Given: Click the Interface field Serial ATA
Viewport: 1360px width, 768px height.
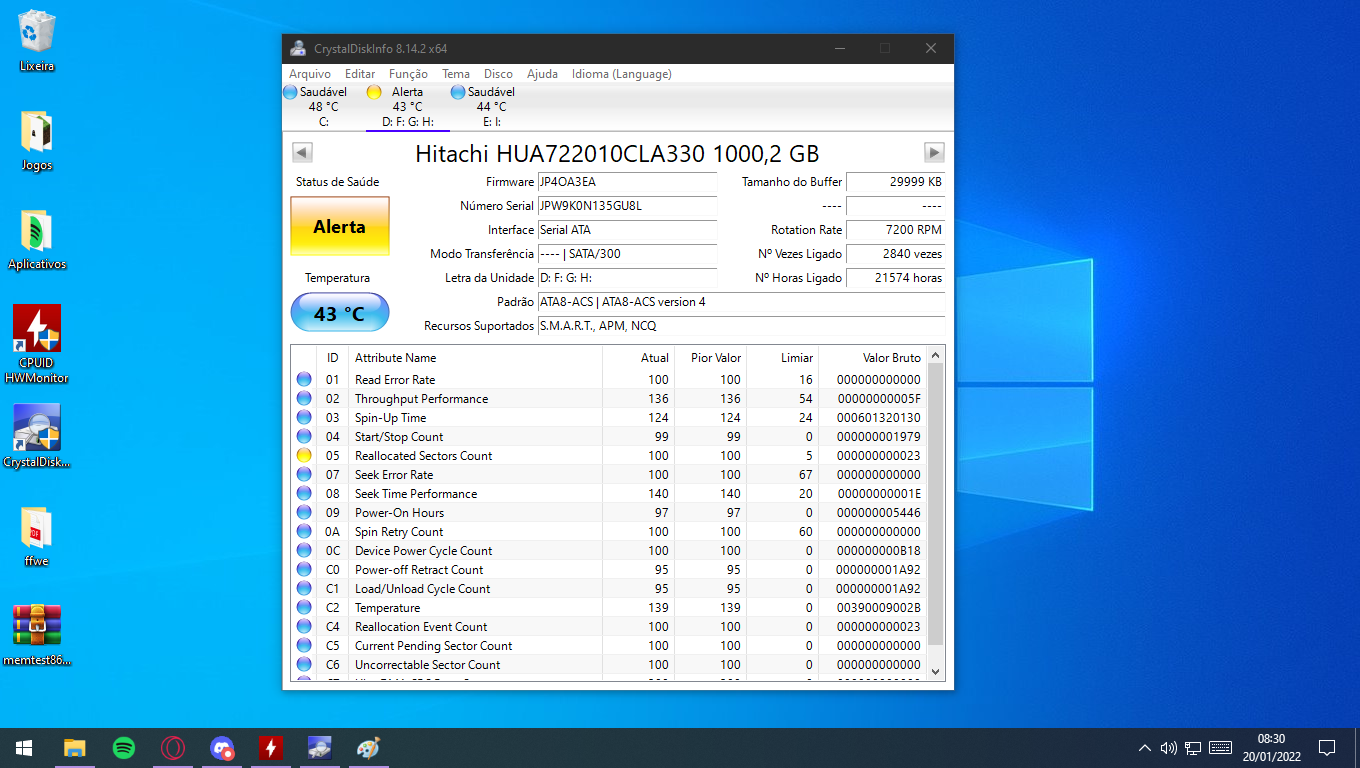Looking at the screenshot, I should [627, 230].
